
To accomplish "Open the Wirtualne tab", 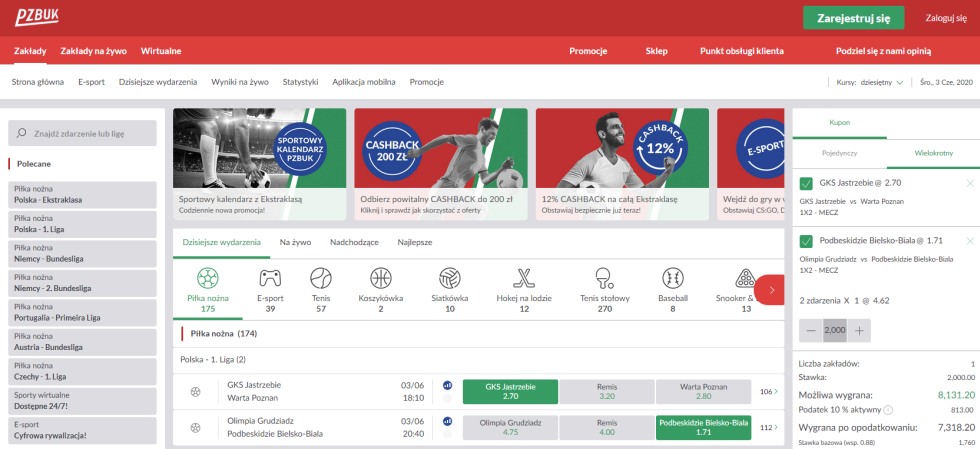I will click(x=161, y=51).
